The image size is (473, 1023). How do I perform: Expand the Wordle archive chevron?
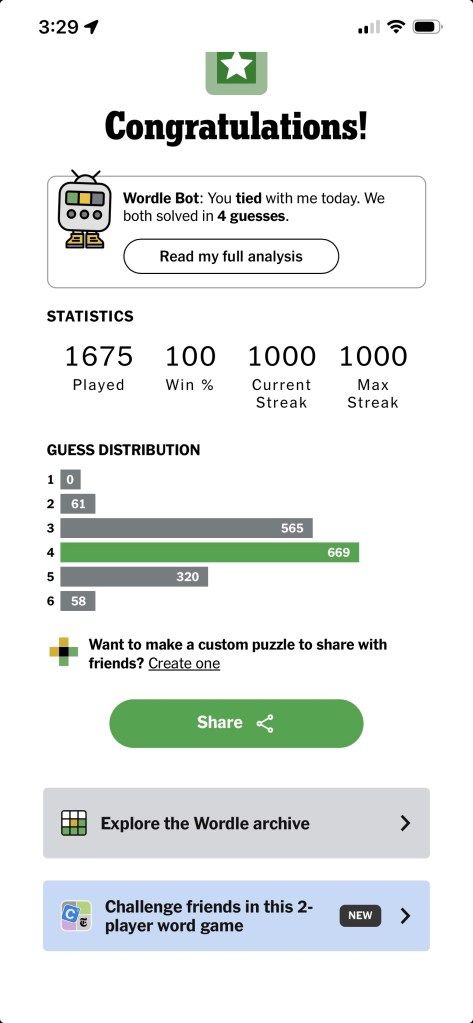pos(405,823)
